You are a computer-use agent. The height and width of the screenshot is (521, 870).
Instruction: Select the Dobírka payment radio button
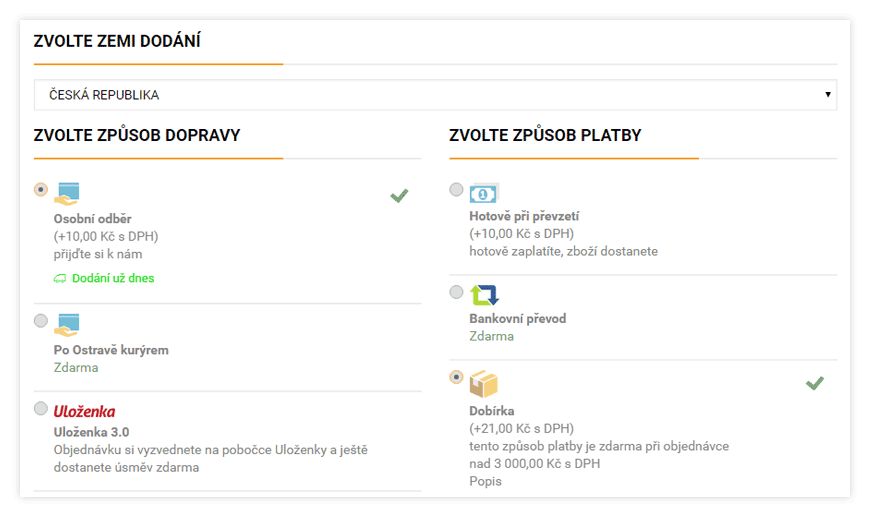tap(456, 377)
